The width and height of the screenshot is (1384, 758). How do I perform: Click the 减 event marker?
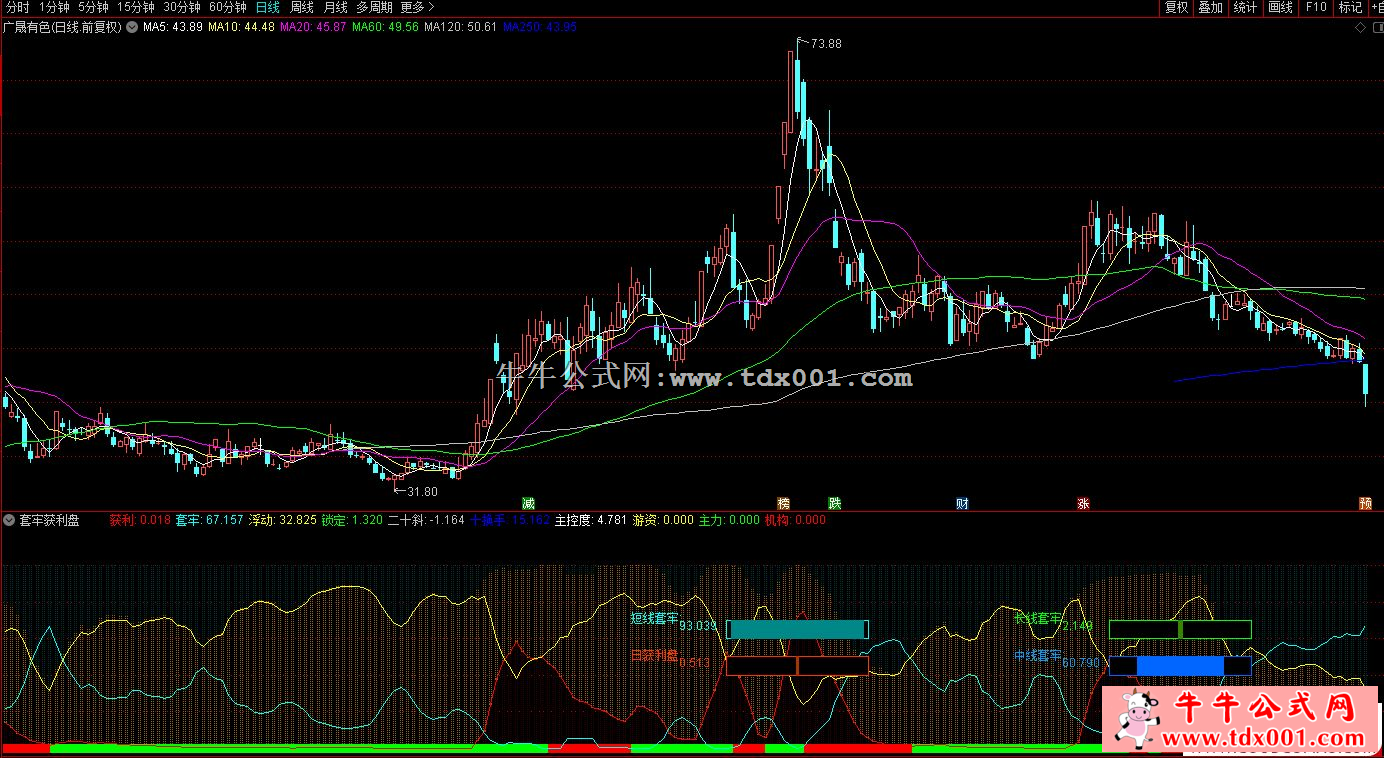(529, 503)
